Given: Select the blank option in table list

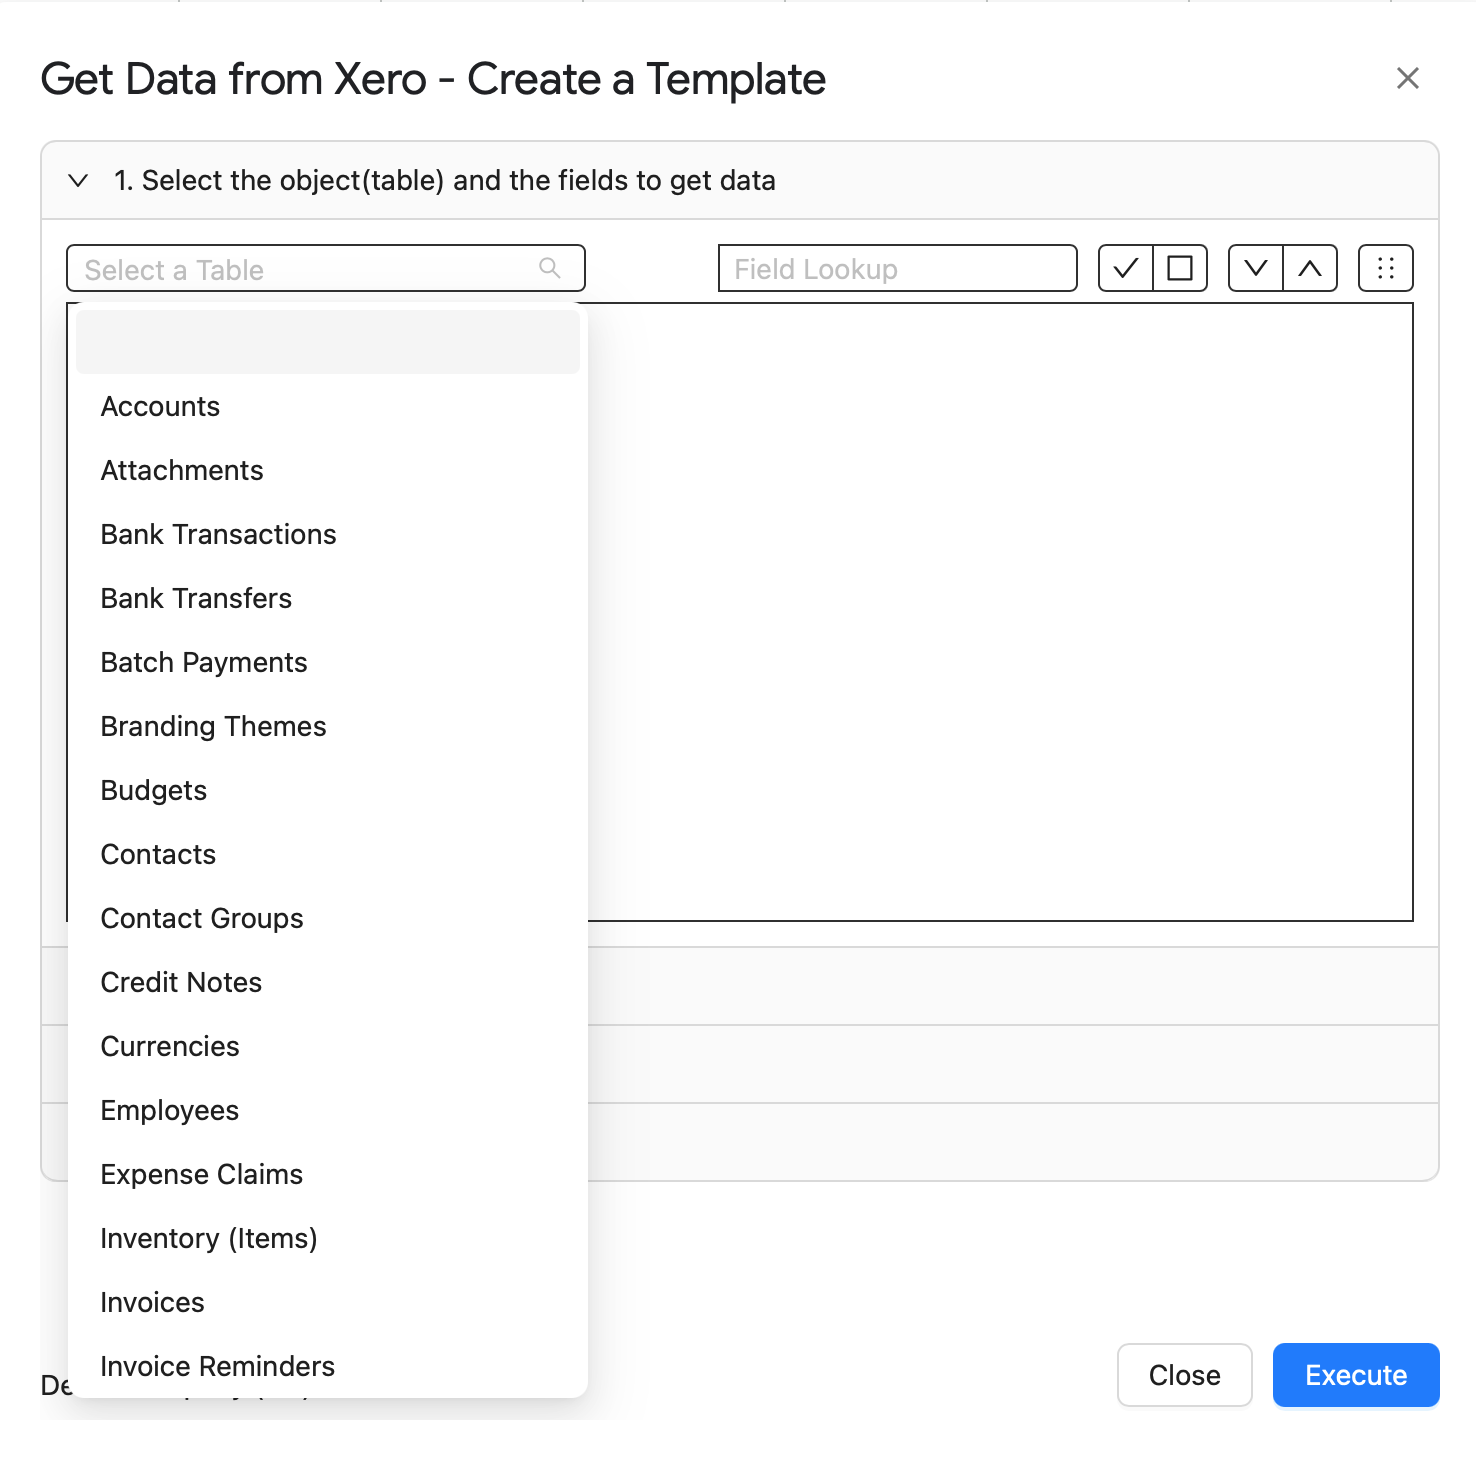Looking at the screenshot, I should coord(328,342).
